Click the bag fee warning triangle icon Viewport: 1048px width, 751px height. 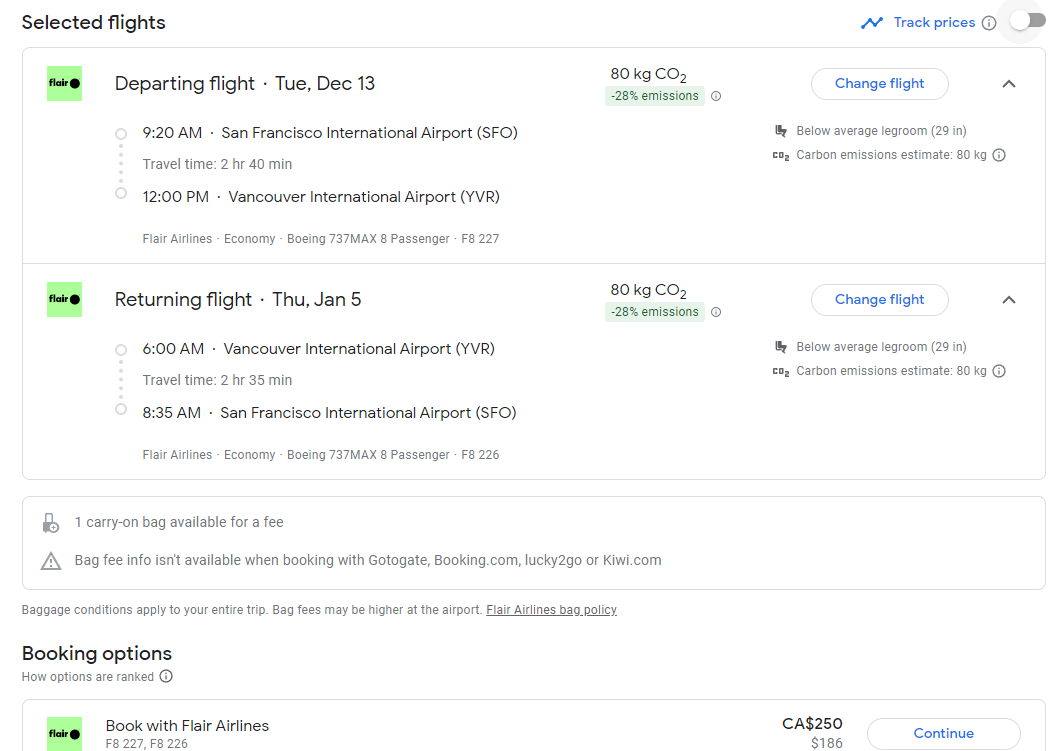[51, 561]
